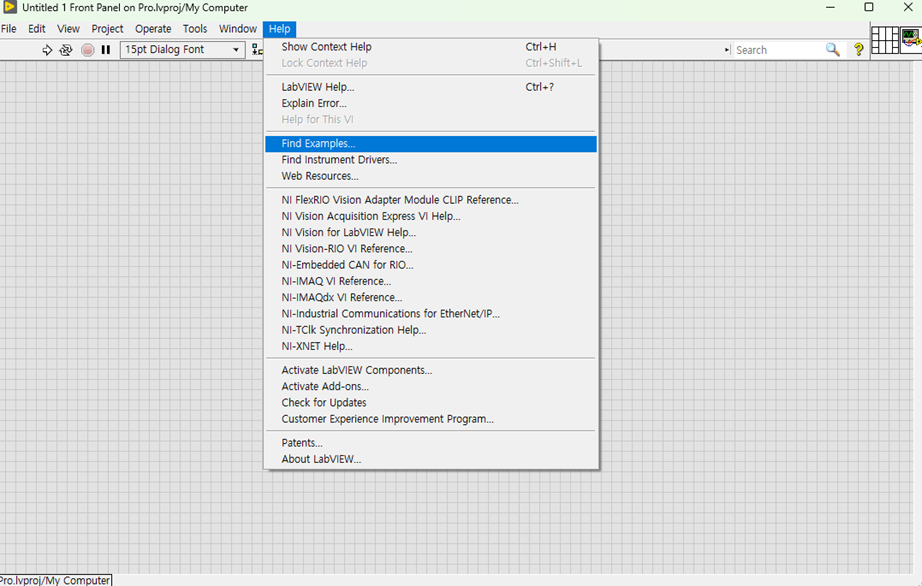
Task: Click the VI icon in corner
Action: (x=911, y=41)
